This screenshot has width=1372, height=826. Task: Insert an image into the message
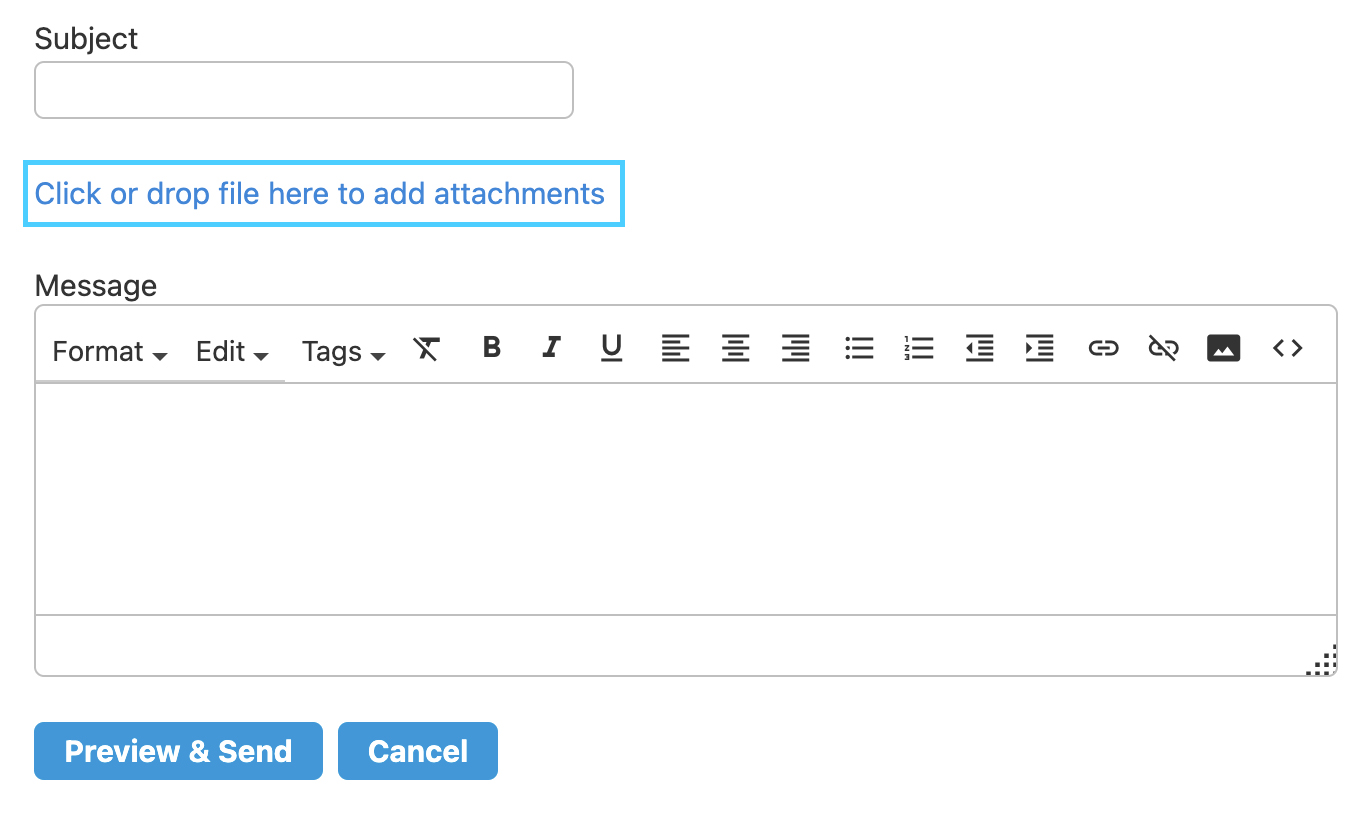[1224, 348]
